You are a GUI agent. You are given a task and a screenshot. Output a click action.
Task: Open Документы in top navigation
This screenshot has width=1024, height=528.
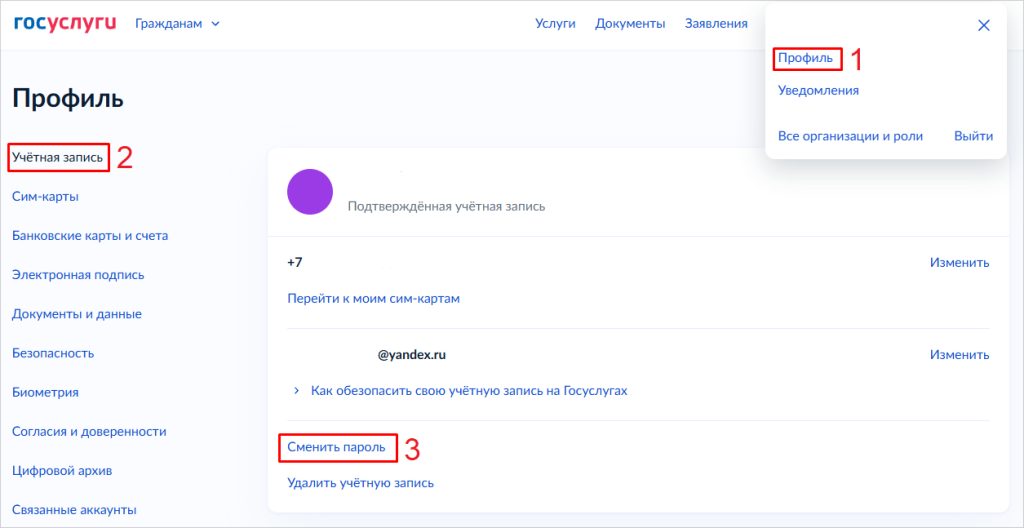630,24
